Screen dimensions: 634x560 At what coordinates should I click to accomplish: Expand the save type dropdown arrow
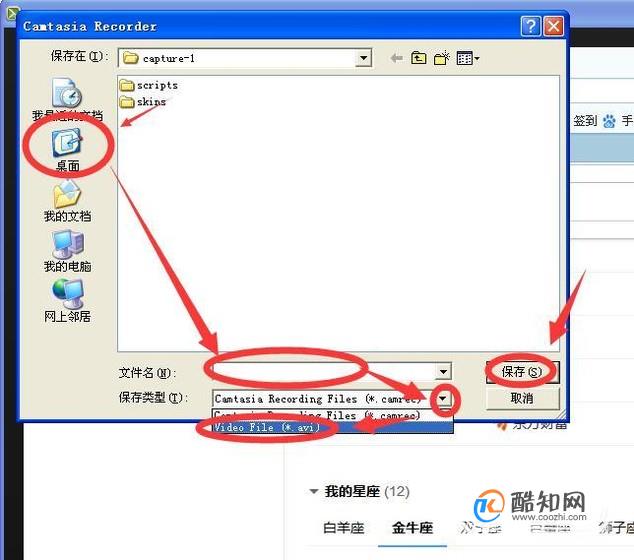[443, 399]
